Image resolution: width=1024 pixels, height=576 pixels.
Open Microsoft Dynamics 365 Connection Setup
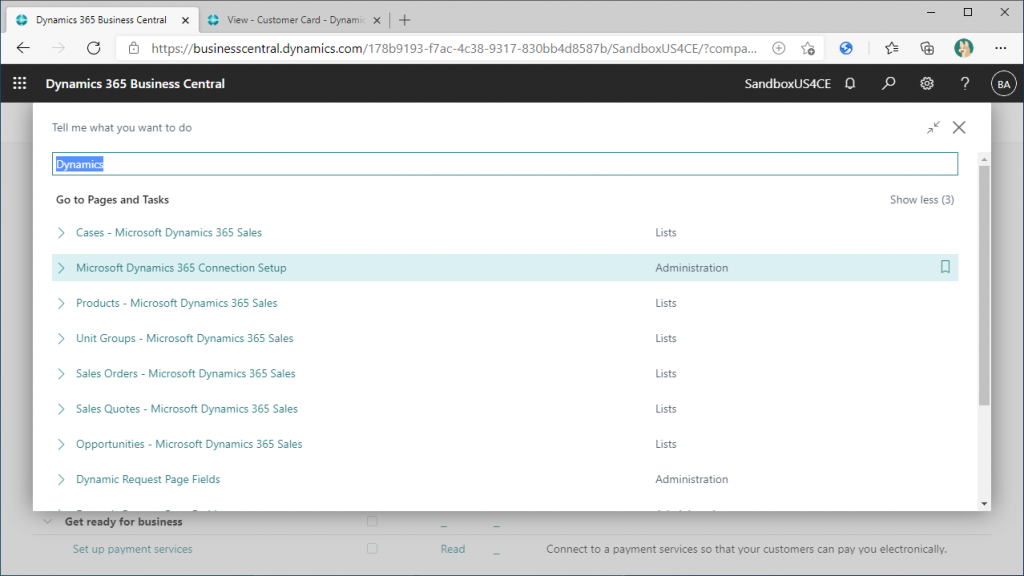click(x=181, y=268)
